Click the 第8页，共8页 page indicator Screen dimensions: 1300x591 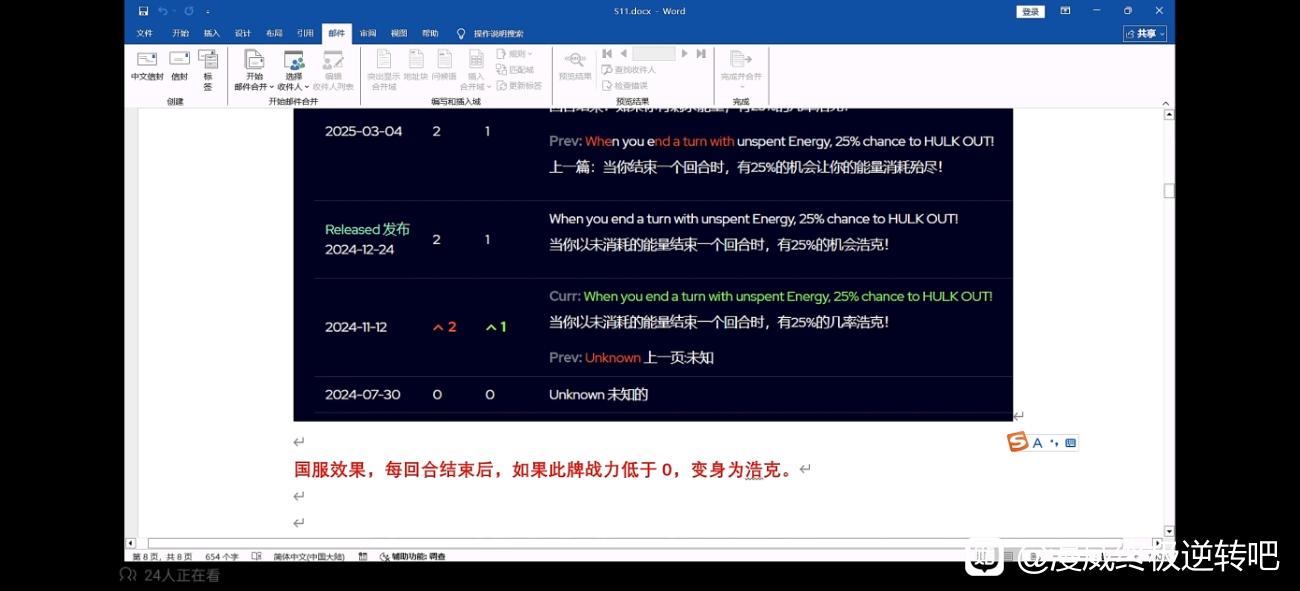click(161, 556)
